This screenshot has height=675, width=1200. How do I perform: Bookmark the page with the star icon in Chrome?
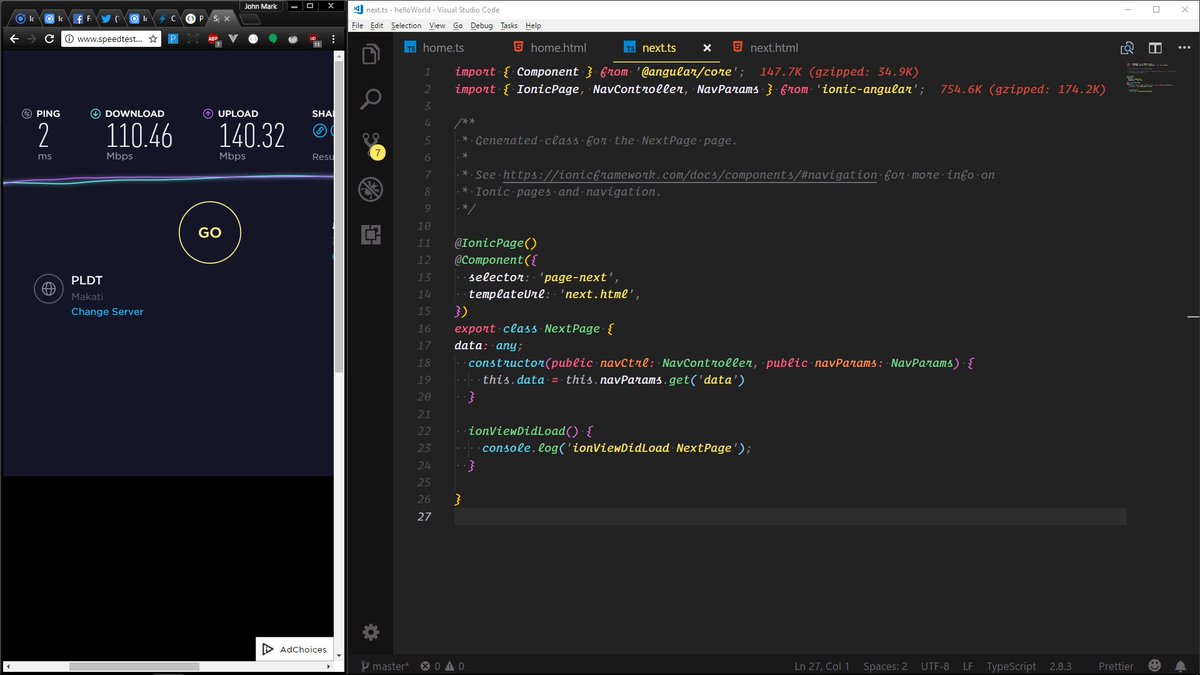coord(153,39)
